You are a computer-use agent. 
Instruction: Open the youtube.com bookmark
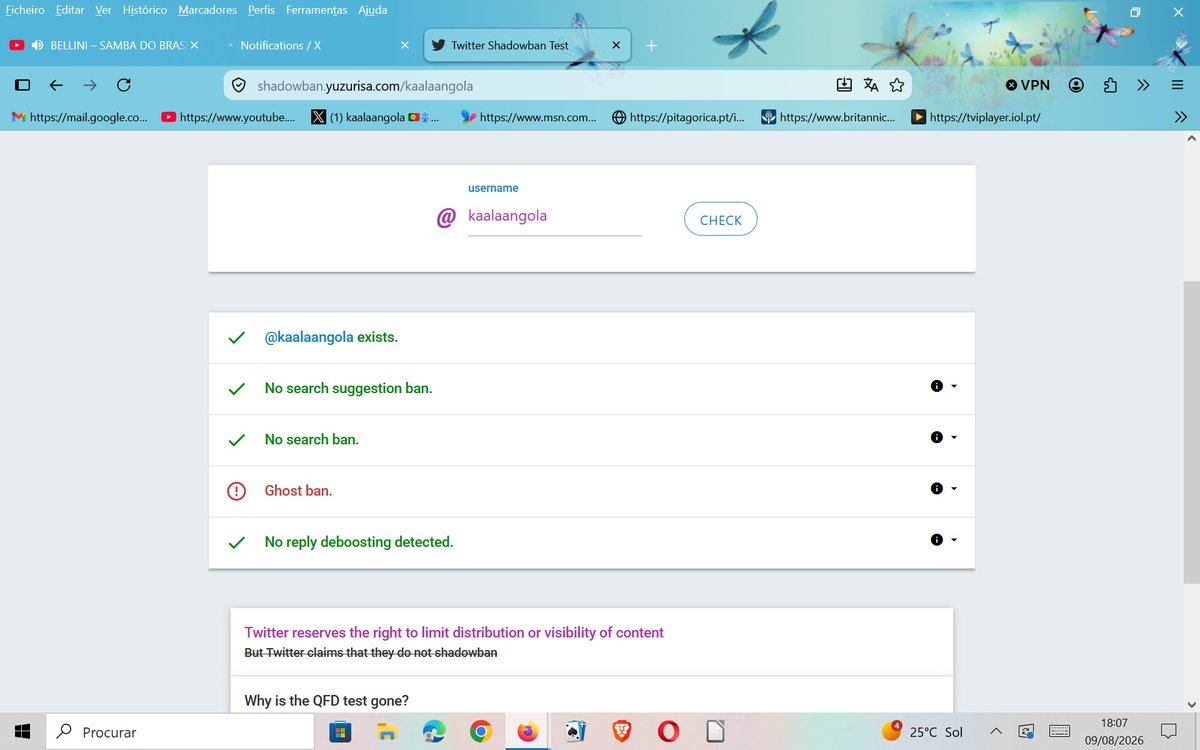click(x=229, y=117)
